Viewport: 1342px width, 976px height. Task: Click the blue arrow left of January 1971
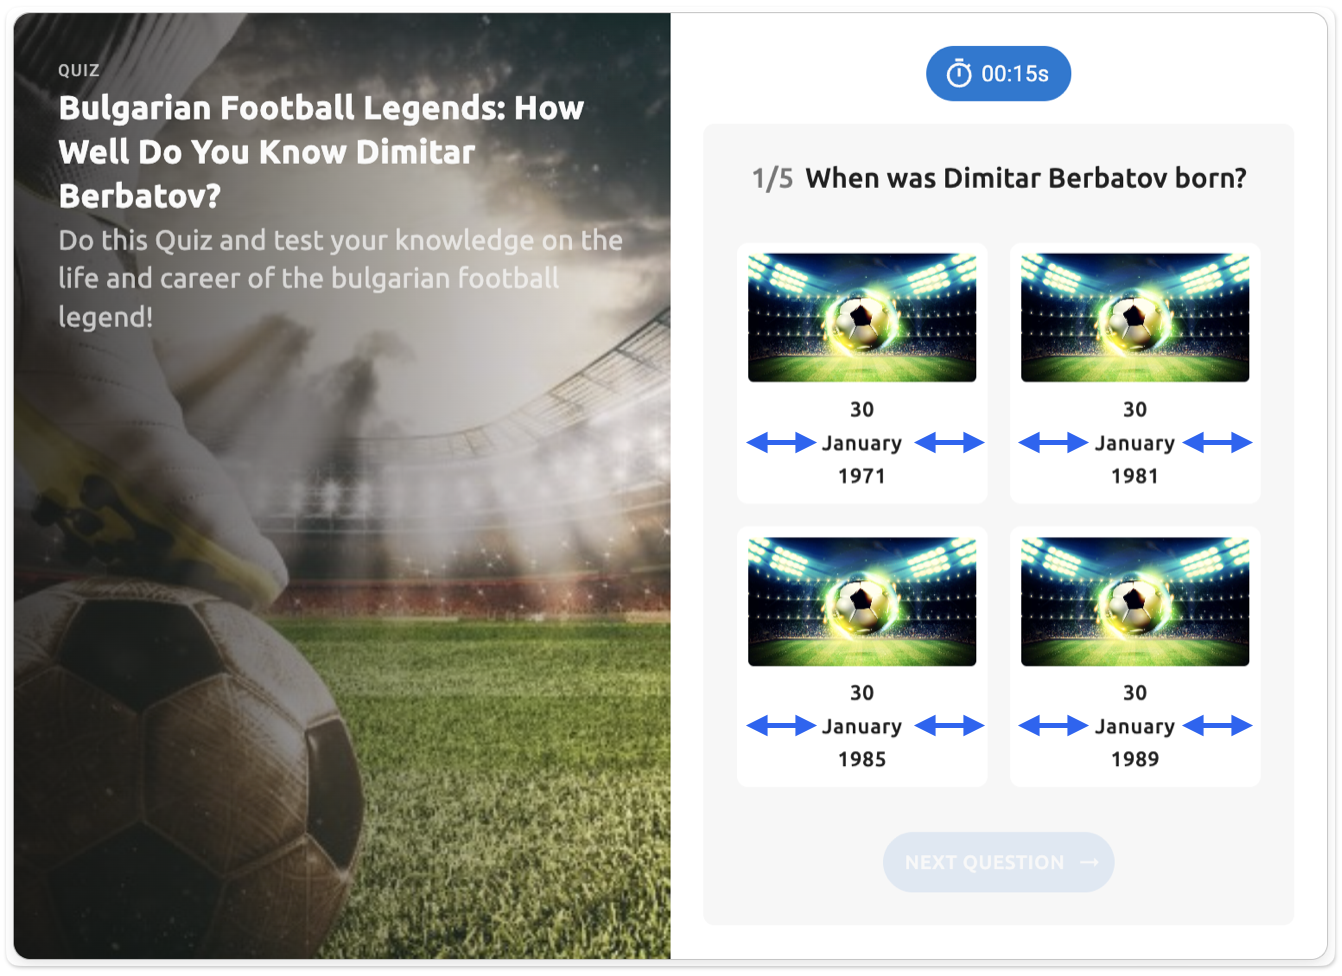781,443
